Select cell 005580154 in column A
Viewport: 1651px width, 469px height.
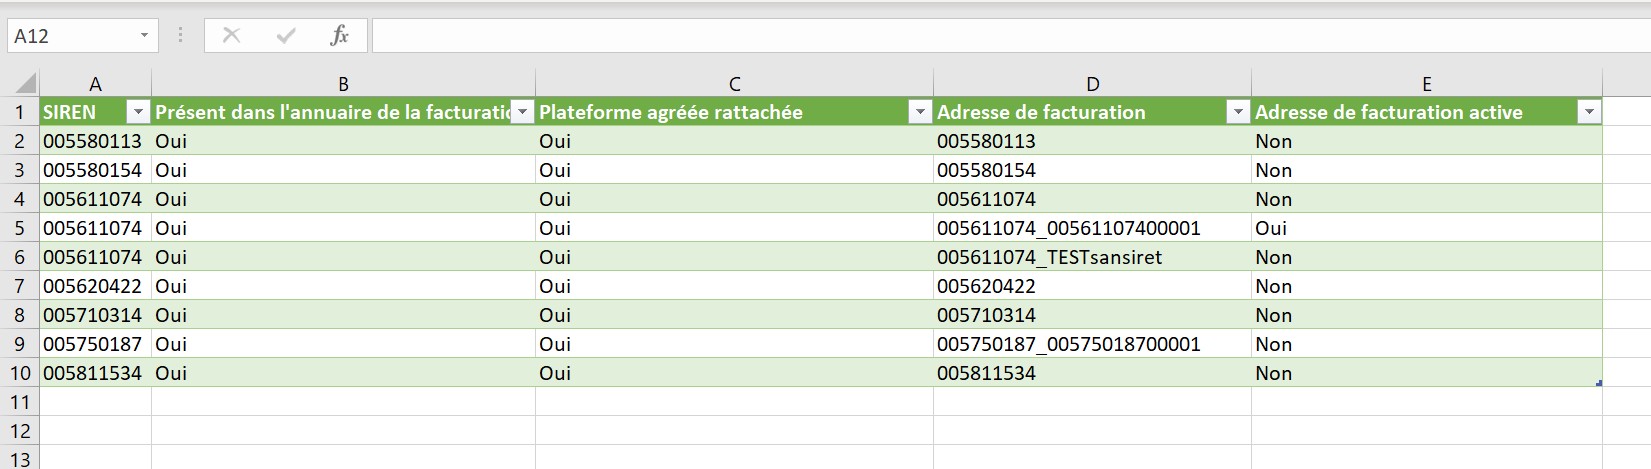pos(95,170)
